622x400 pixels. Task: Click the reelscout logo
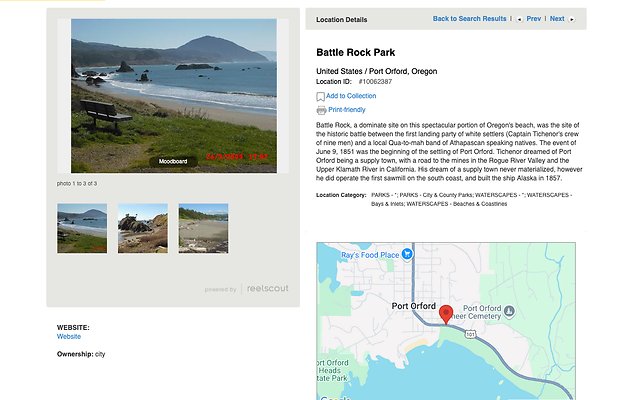267,289
